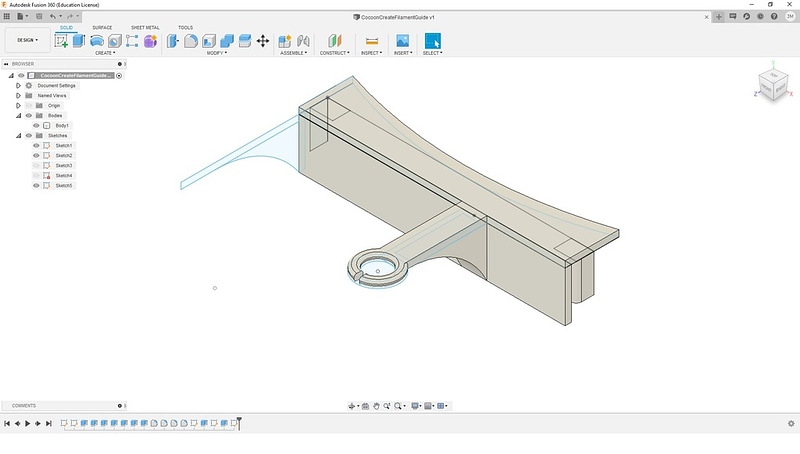
Task: Open the MODIFY dropdown menu
Action: (217, 53)
